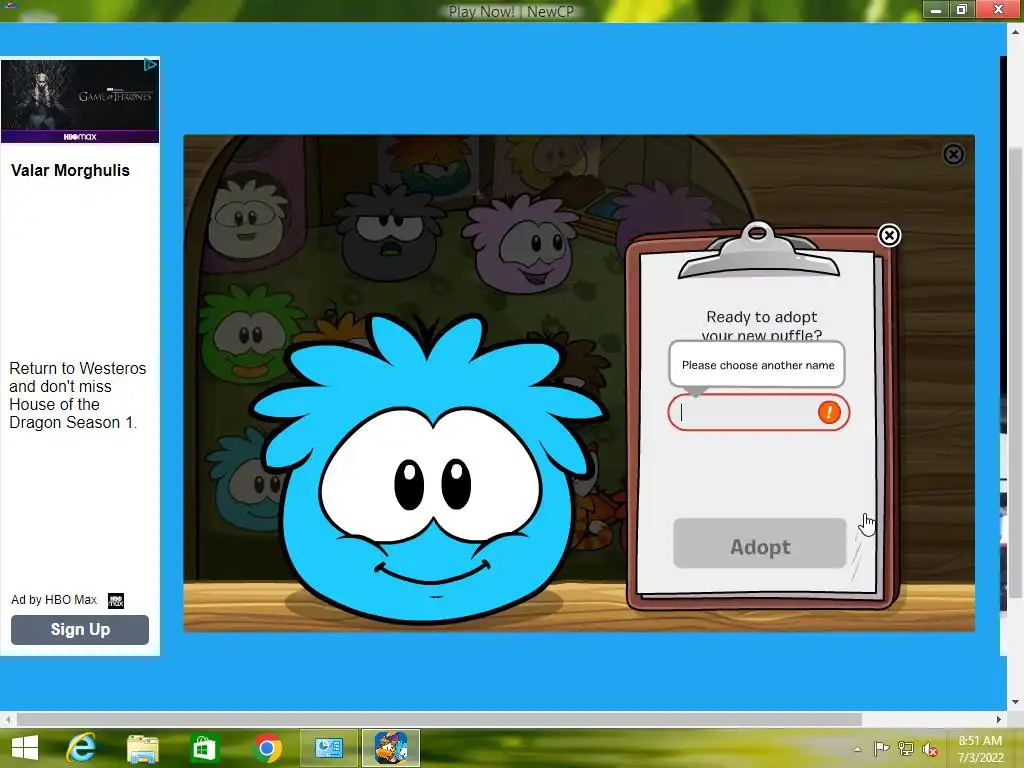Image resolution: width=1024 pixels, height=768 pixels.
Task: Close the adoption clipboard dialog
Action: (x=889, y=235)
